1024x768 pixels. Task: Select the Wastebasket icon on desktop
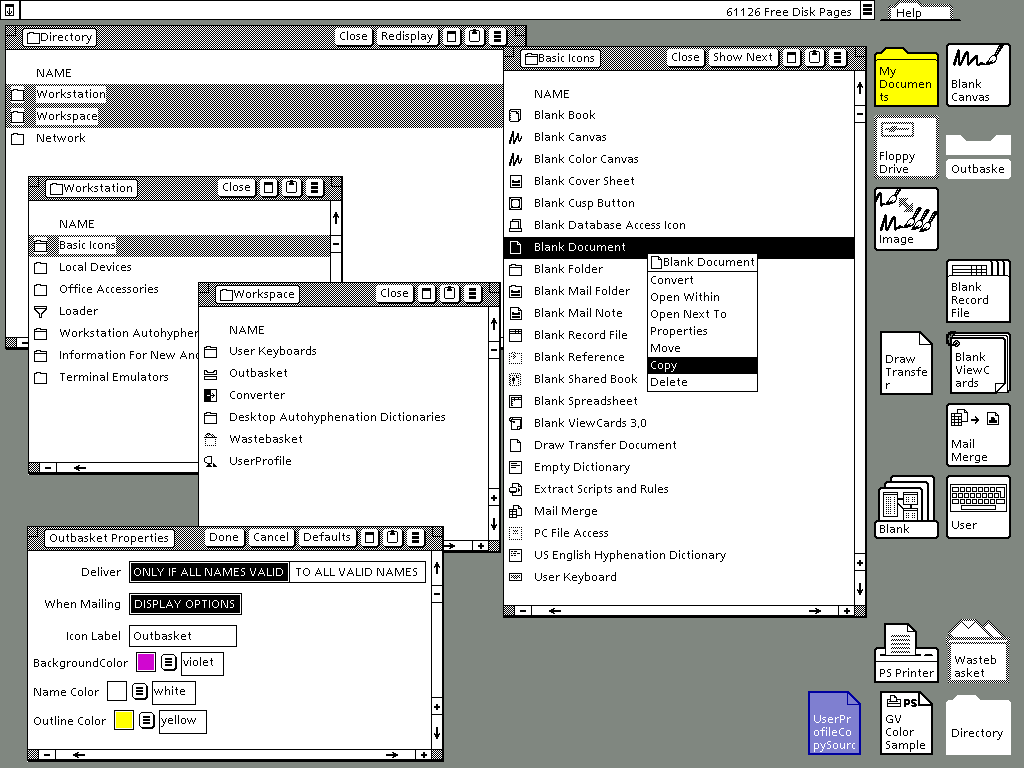978,651
